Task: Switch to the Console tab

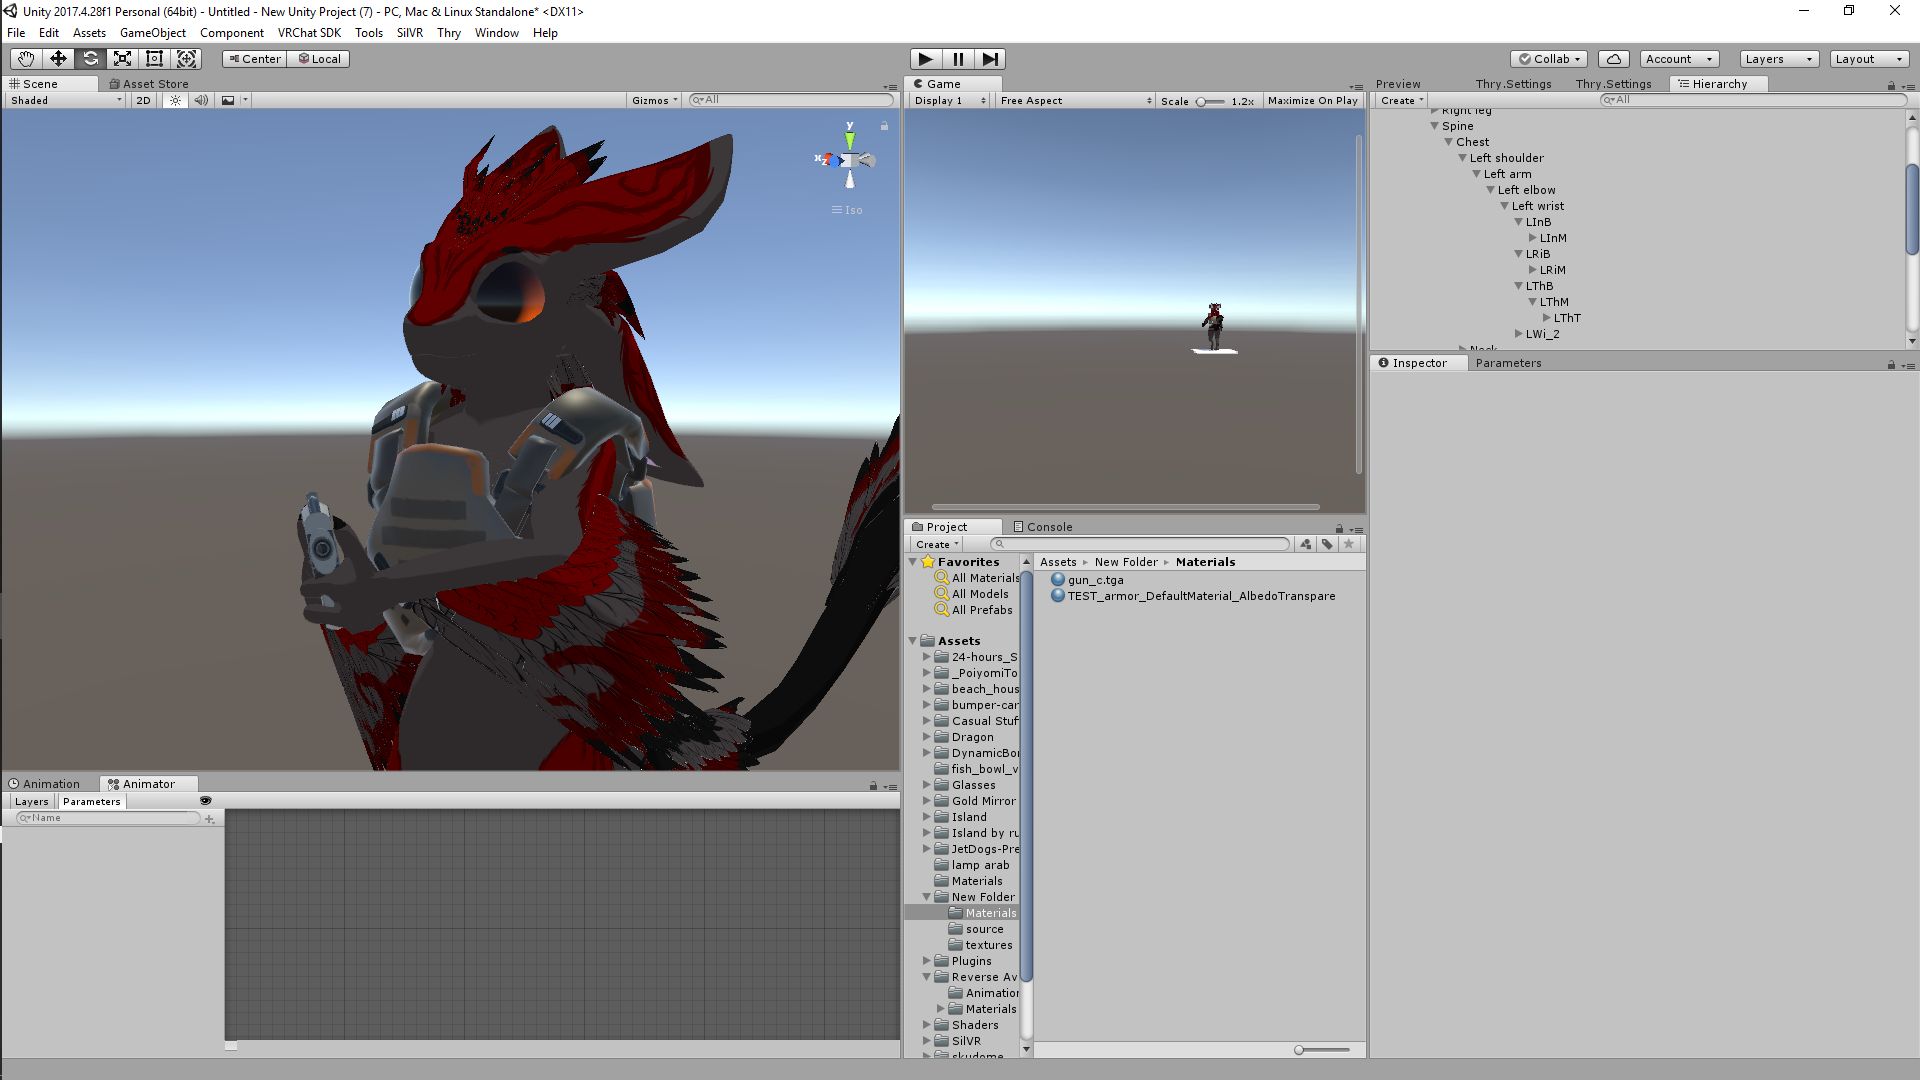Action: pyautogui.click(x=1042, y=527)
